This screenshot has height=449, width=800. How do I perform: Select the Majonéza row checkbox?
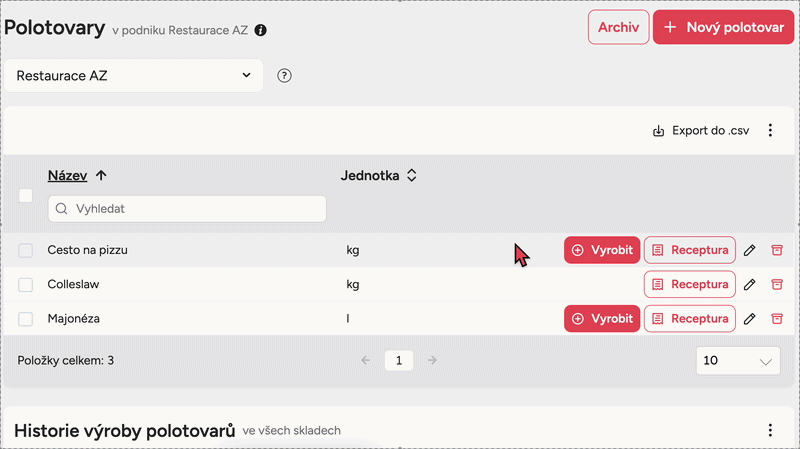[26, 319]
